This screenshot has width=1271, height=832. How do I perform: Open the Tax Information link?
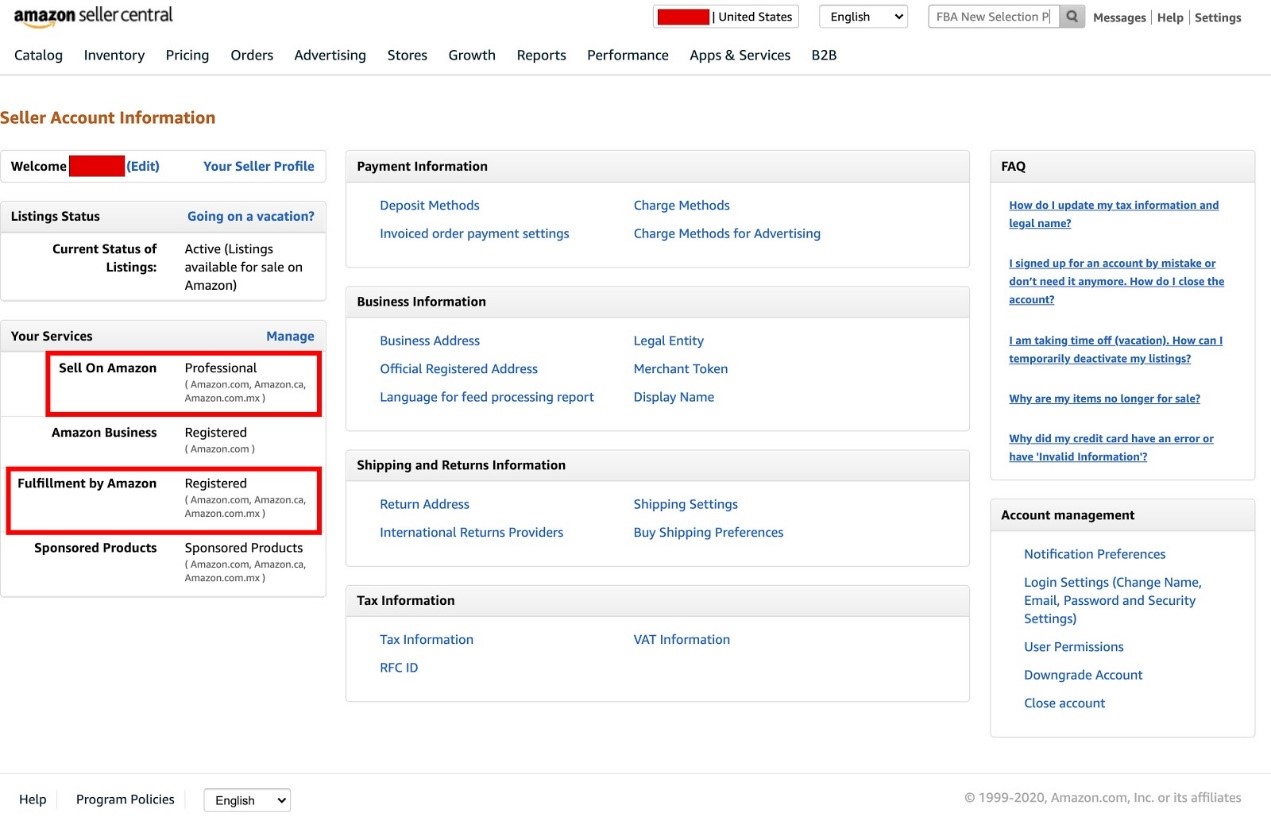[x=426, y=639]
